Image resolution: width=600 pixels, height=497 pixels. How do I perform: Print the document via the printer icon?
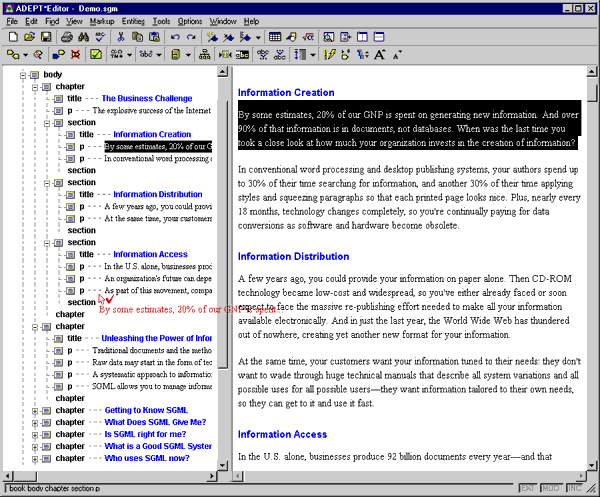pos(67,37)
